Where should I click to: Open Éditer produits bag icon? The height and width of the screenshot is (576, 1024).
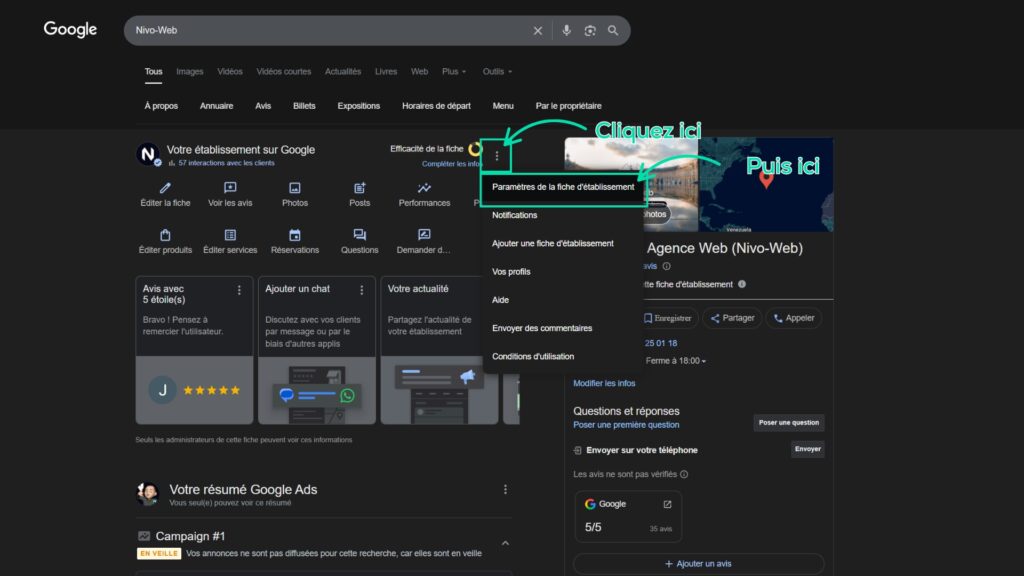(x=165, y=235)
